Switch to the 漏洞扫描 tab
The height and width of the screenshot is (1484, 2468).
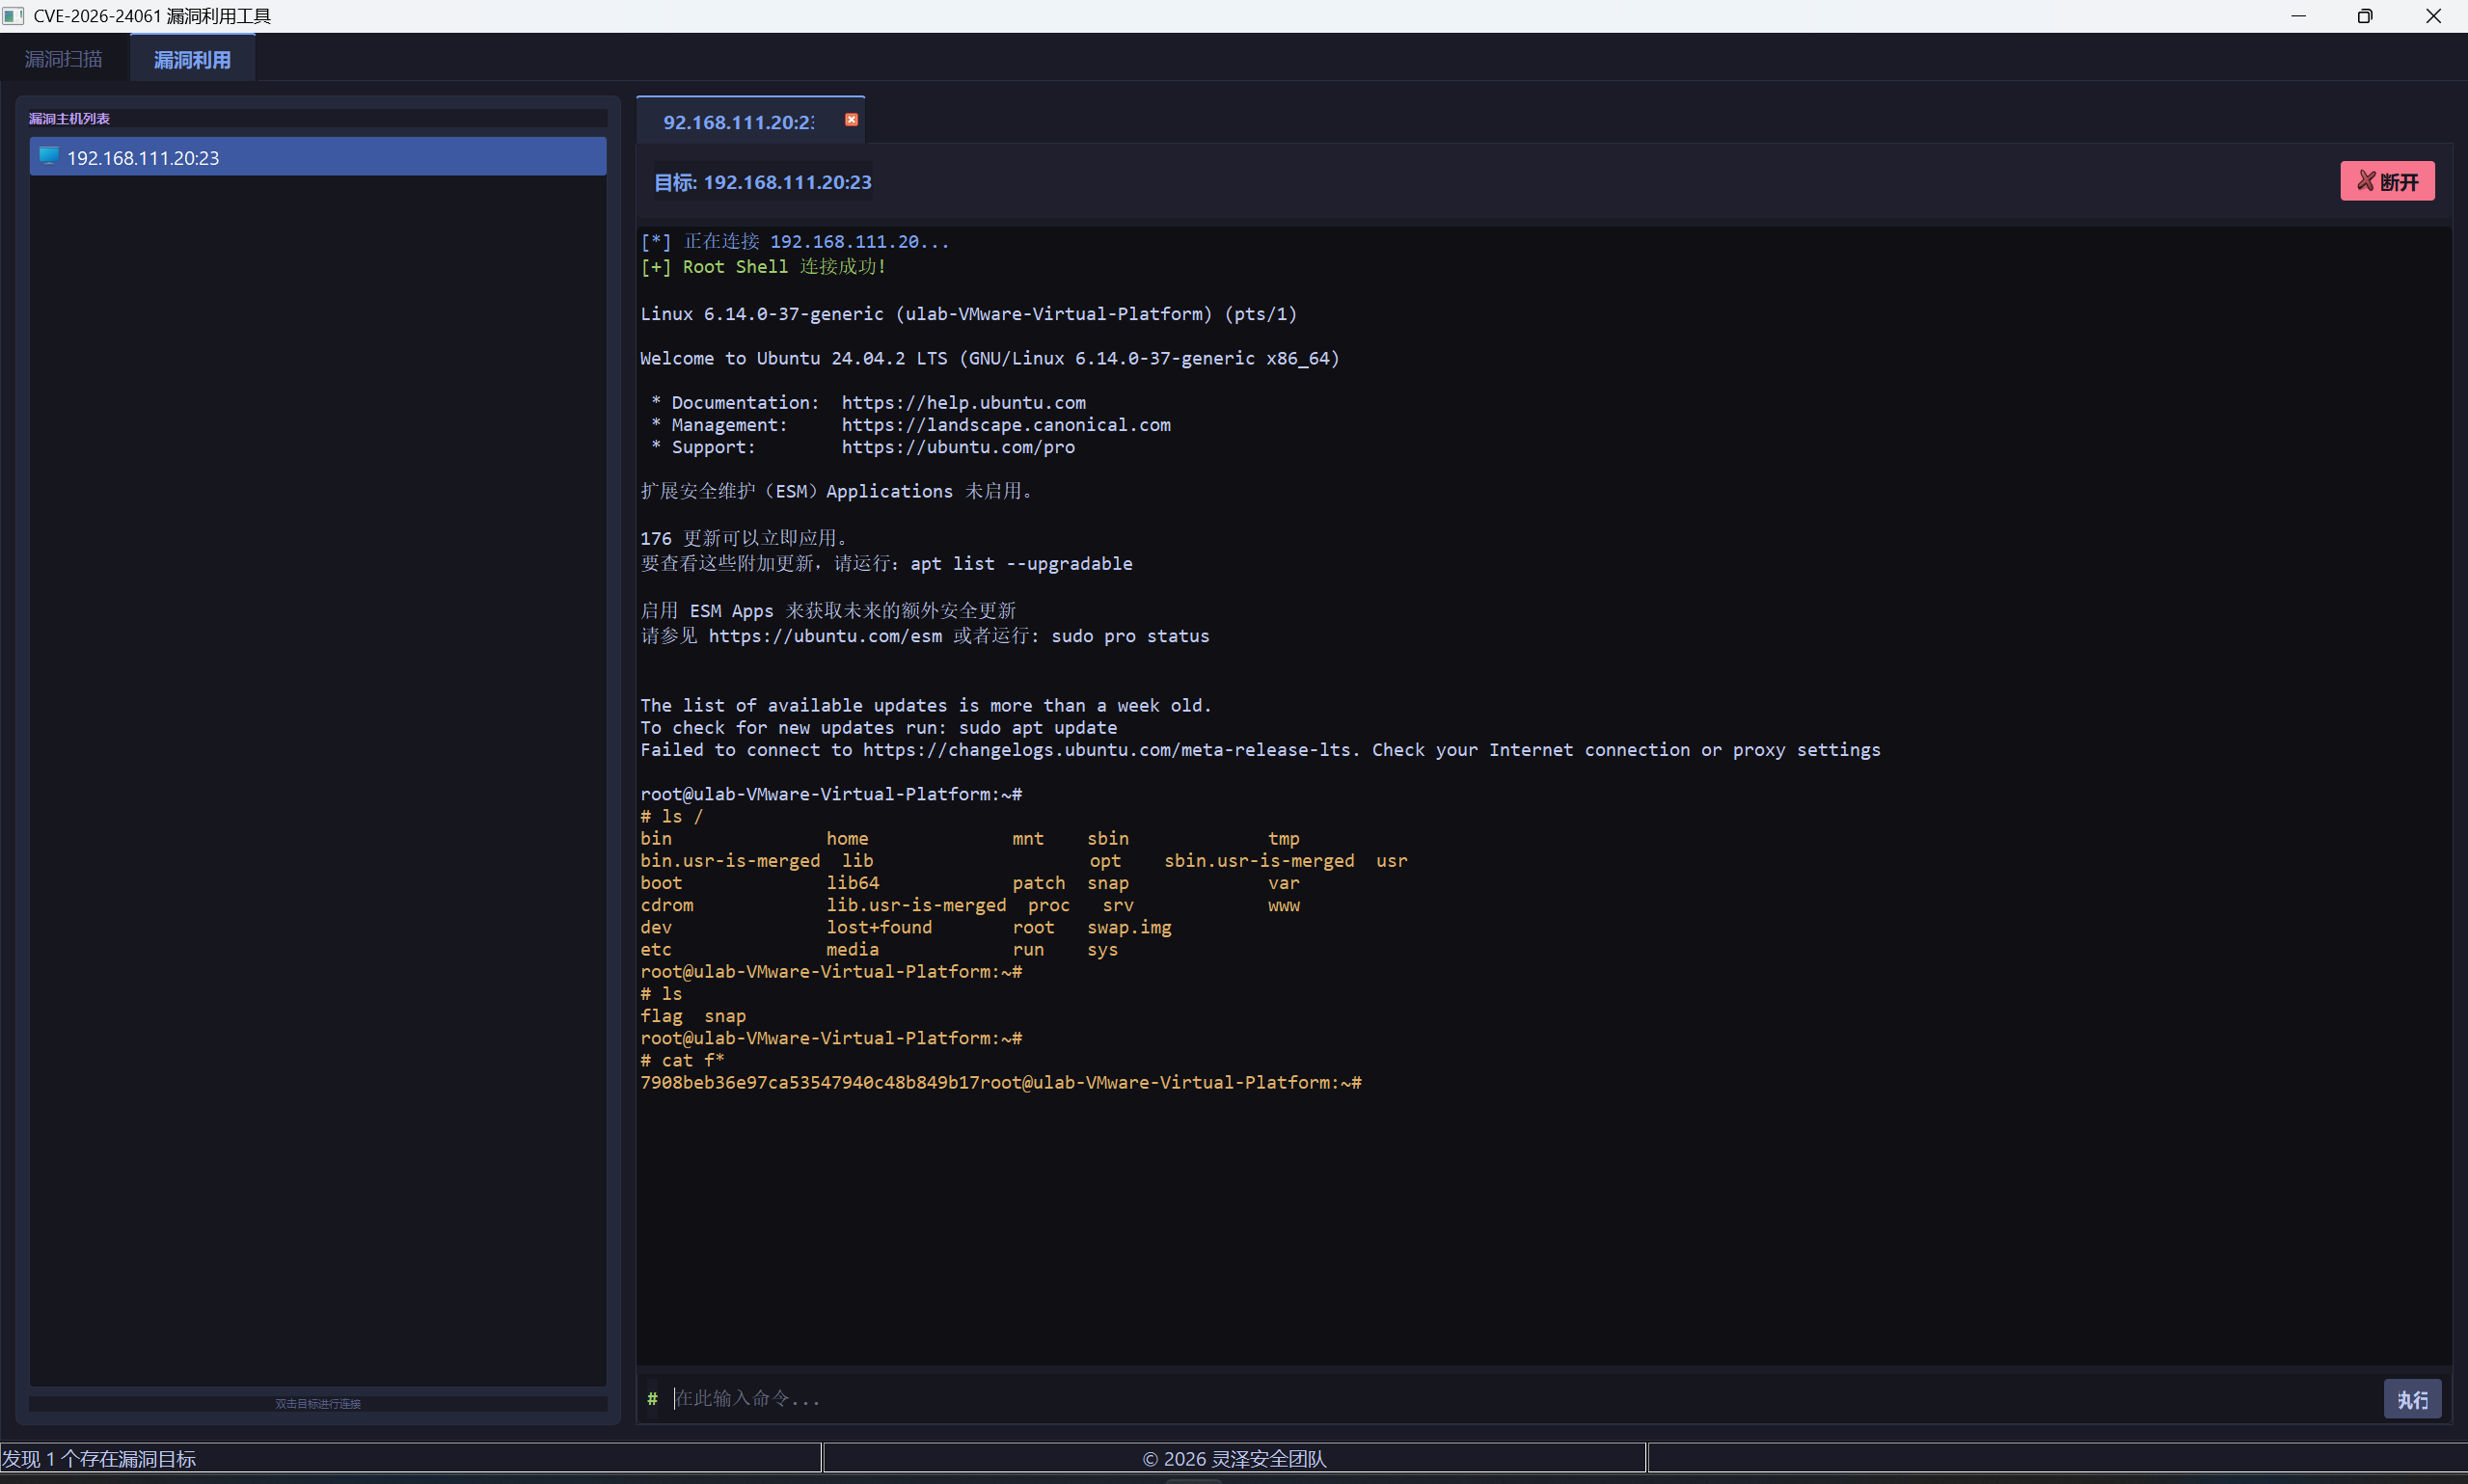(64, 59)
